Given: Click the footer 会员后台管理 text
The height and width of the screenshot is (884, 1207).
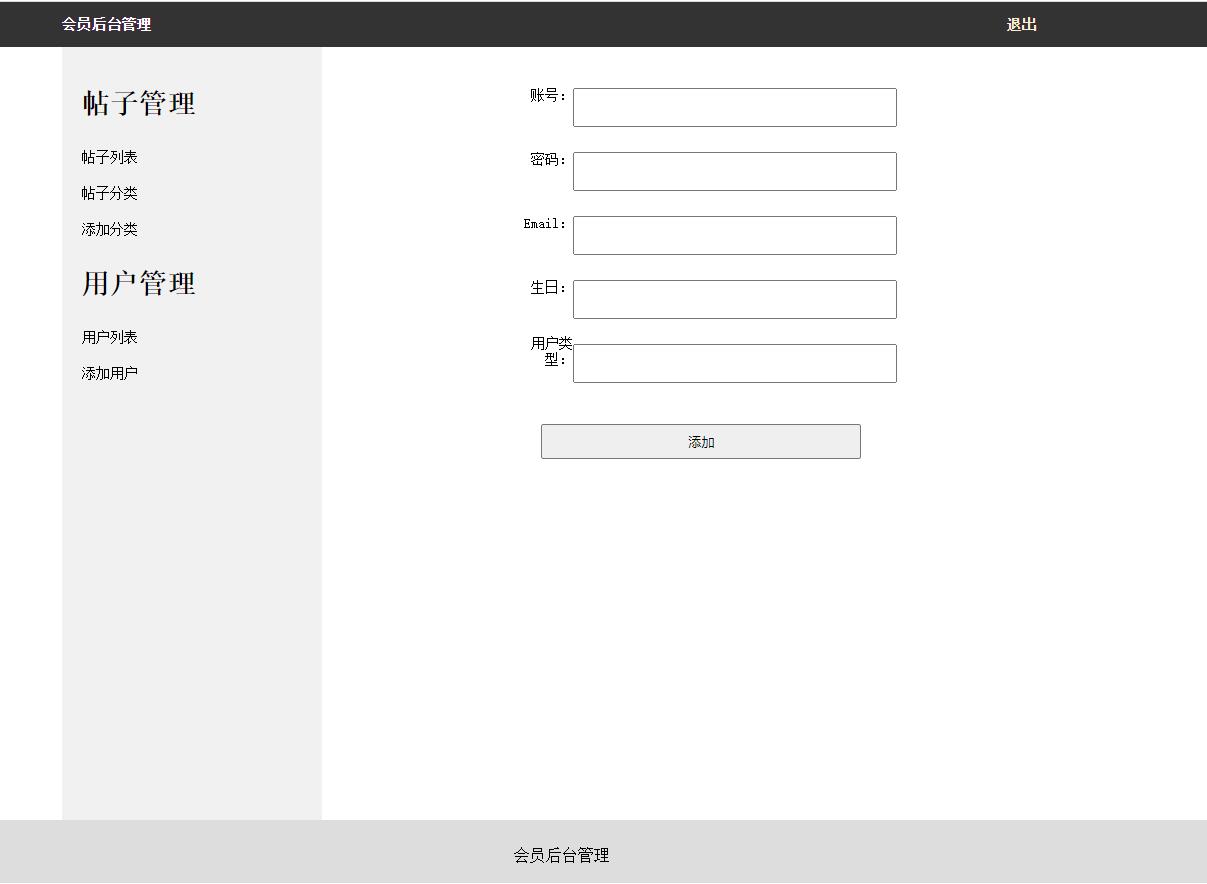Looking at the screenshot, I should [561, 855].
